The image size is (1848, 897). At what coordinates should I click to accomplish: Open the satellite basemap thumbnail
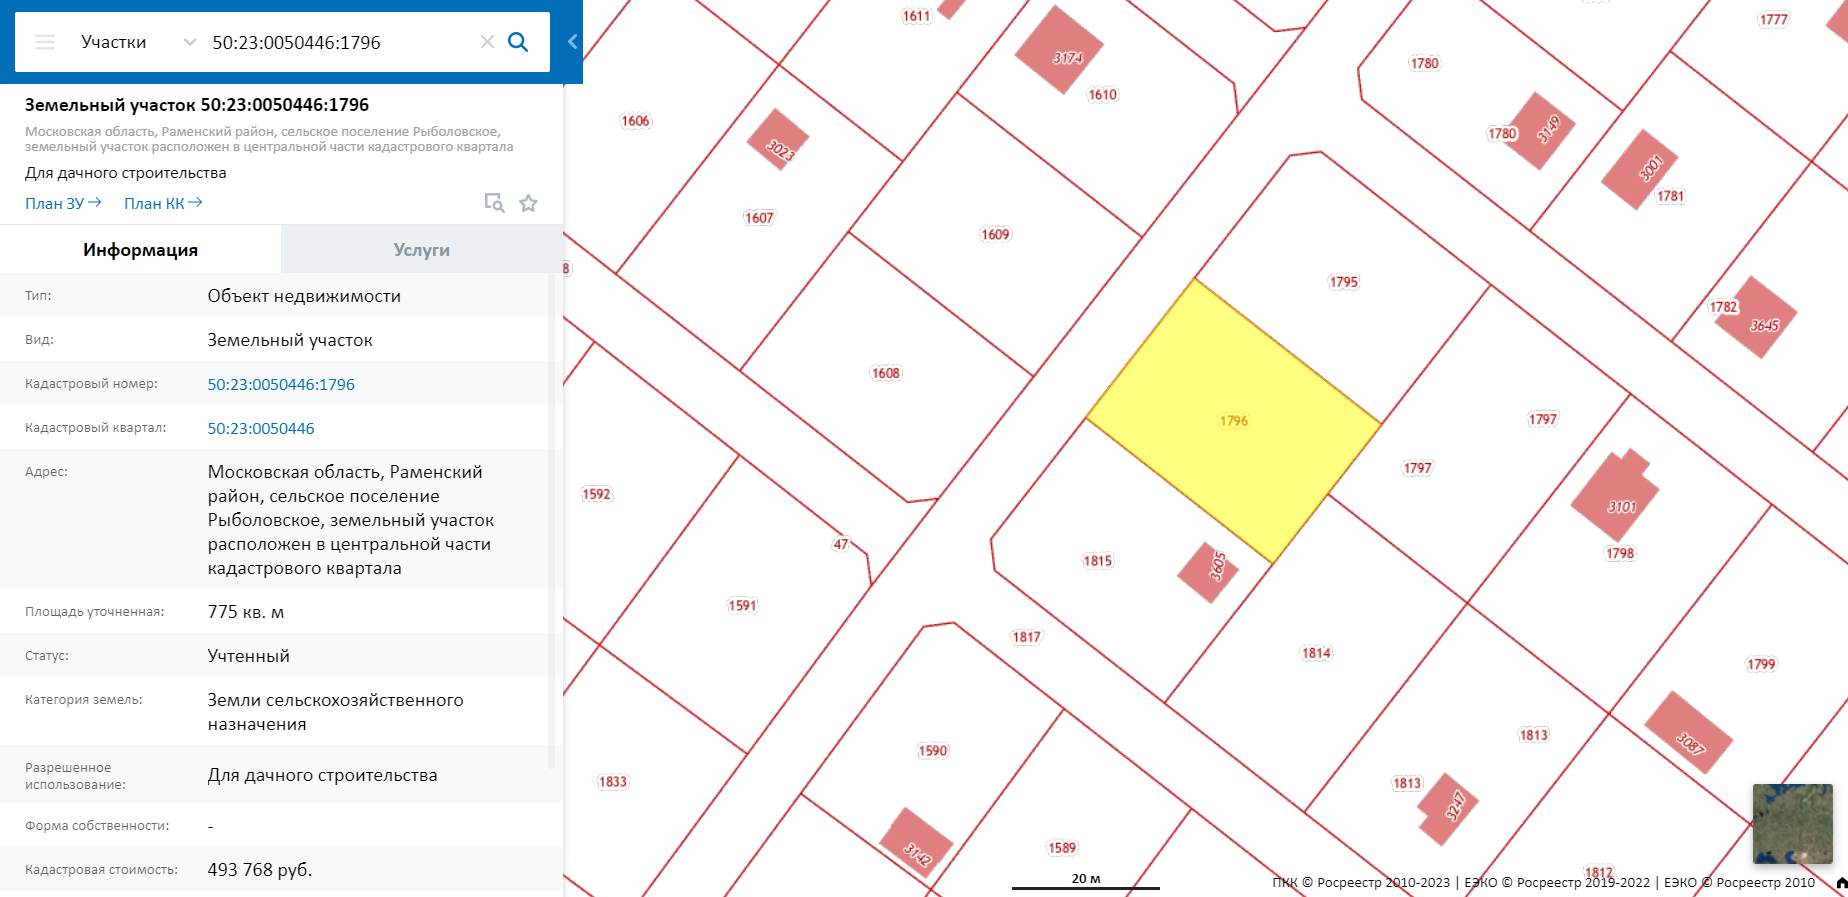tap(1792, 824)
